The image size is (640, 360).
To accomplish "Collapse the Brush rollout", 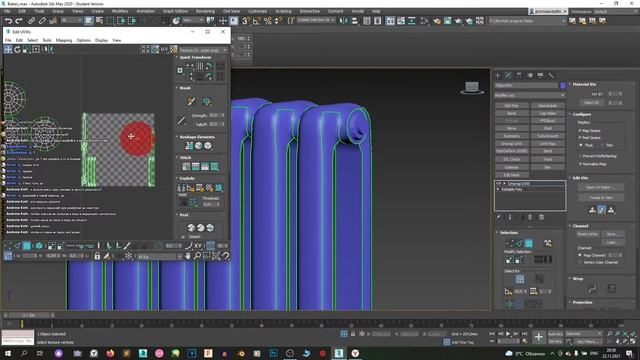I will [x=185, y=88].
